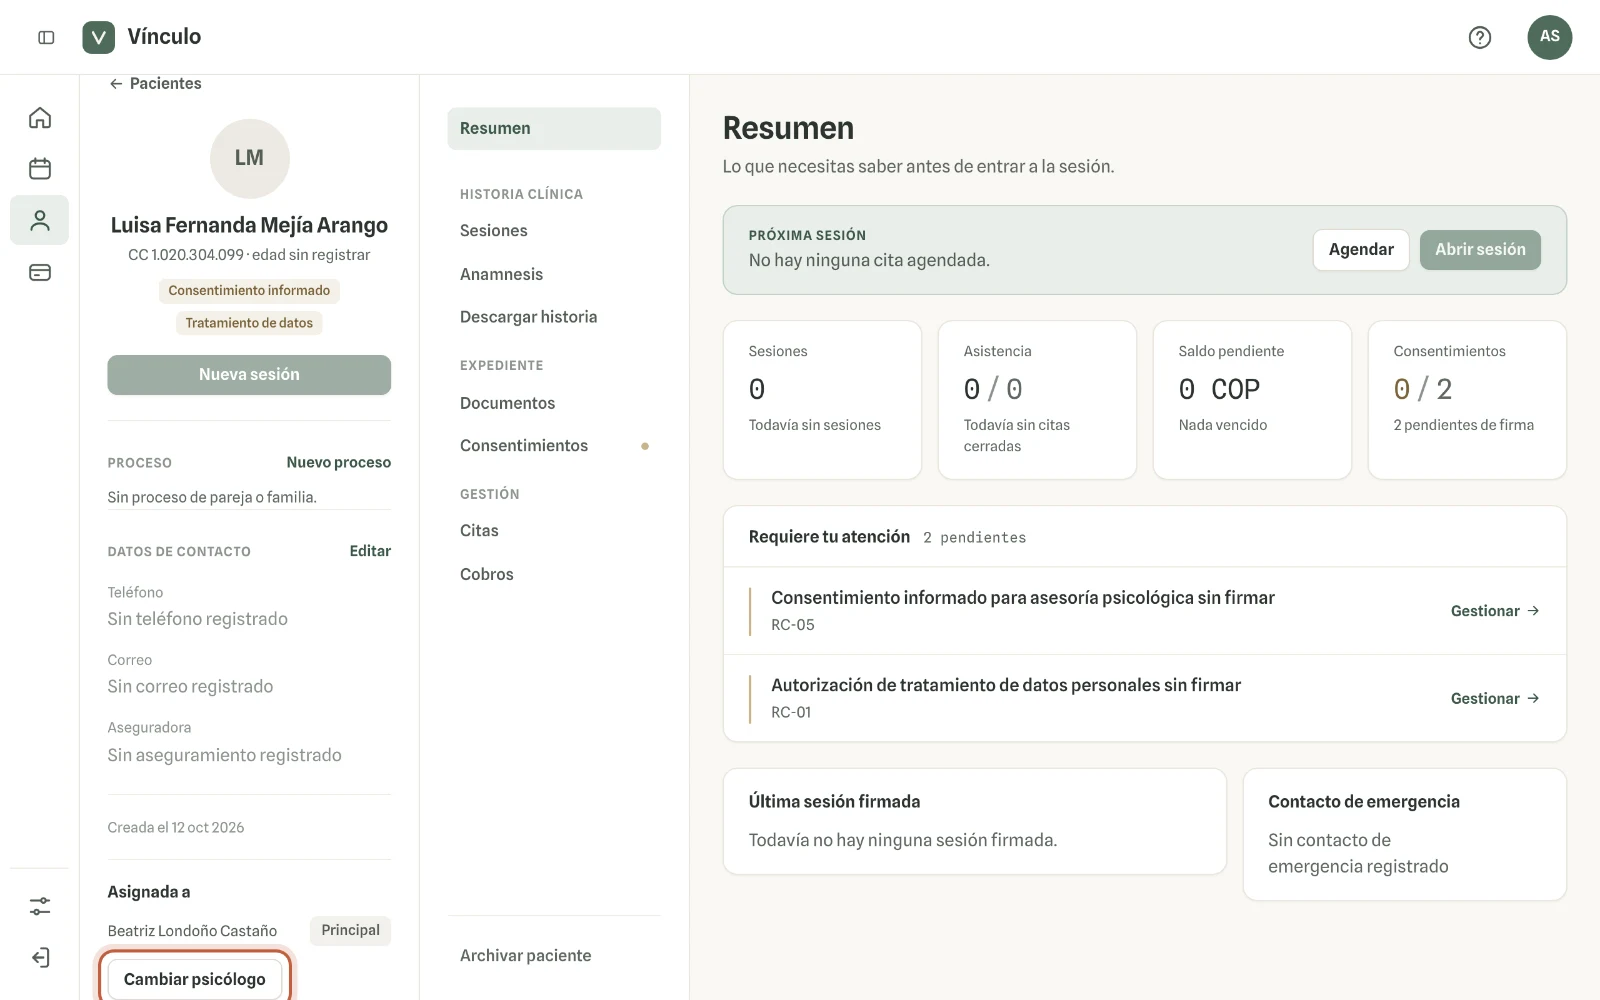
Task: Click the Consentimientos 0/2 card
Action: point(1467,400)
